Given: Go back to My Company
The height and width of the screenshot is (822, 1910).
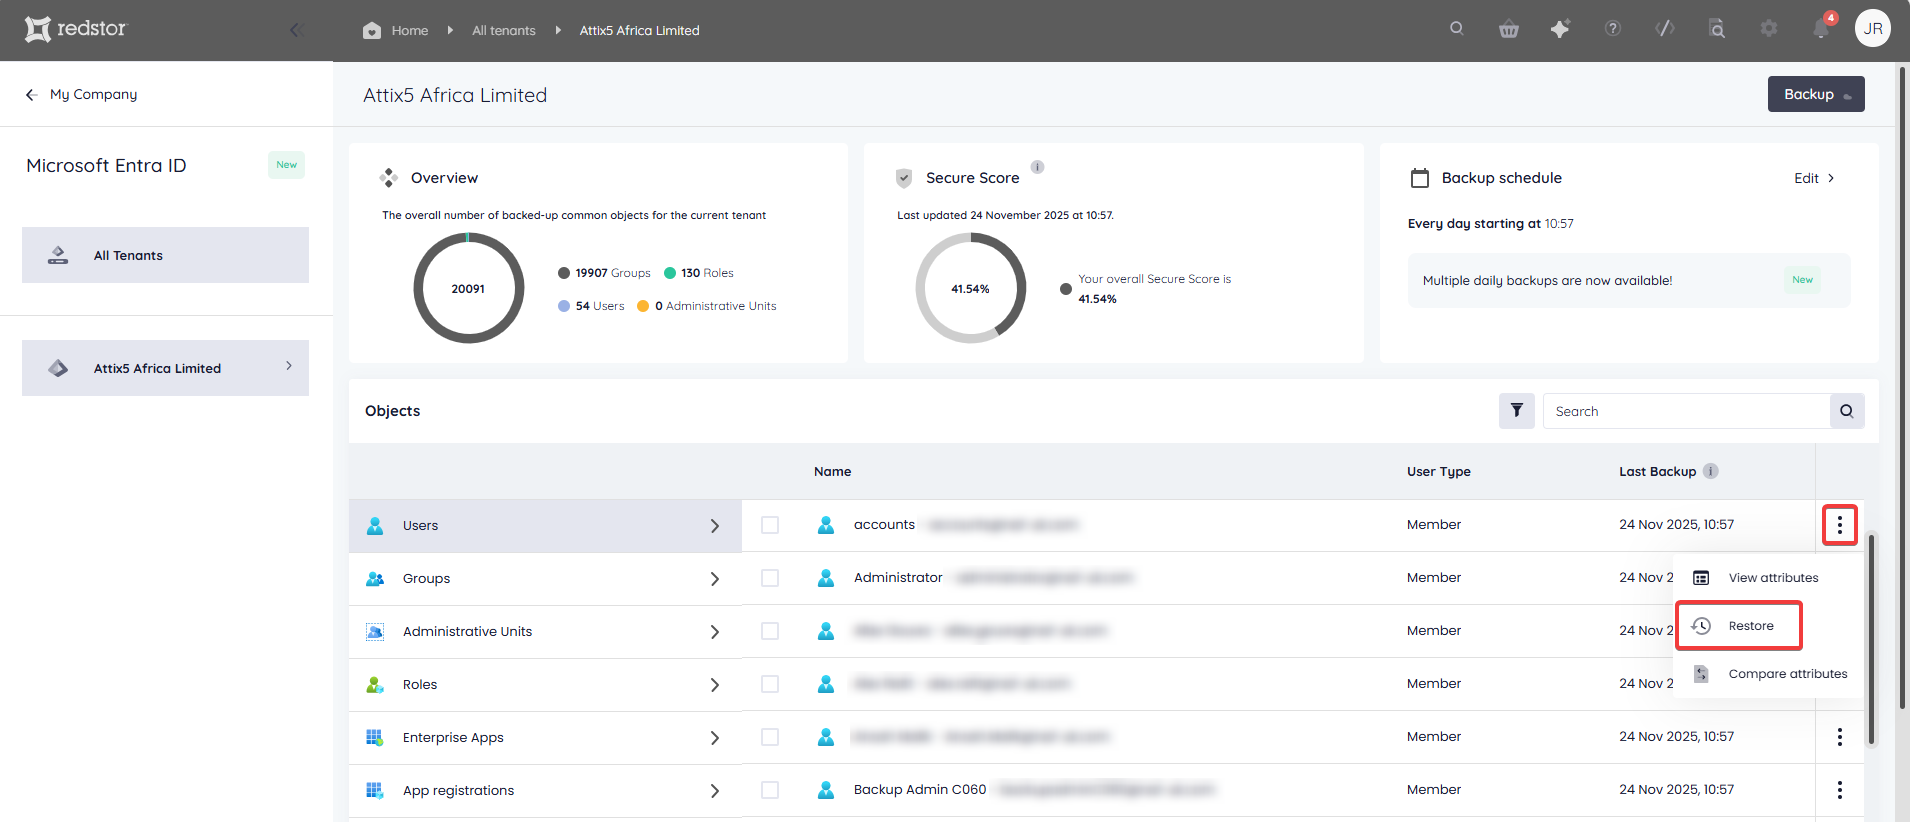Looking at the screenshot, I should point(94,94).
